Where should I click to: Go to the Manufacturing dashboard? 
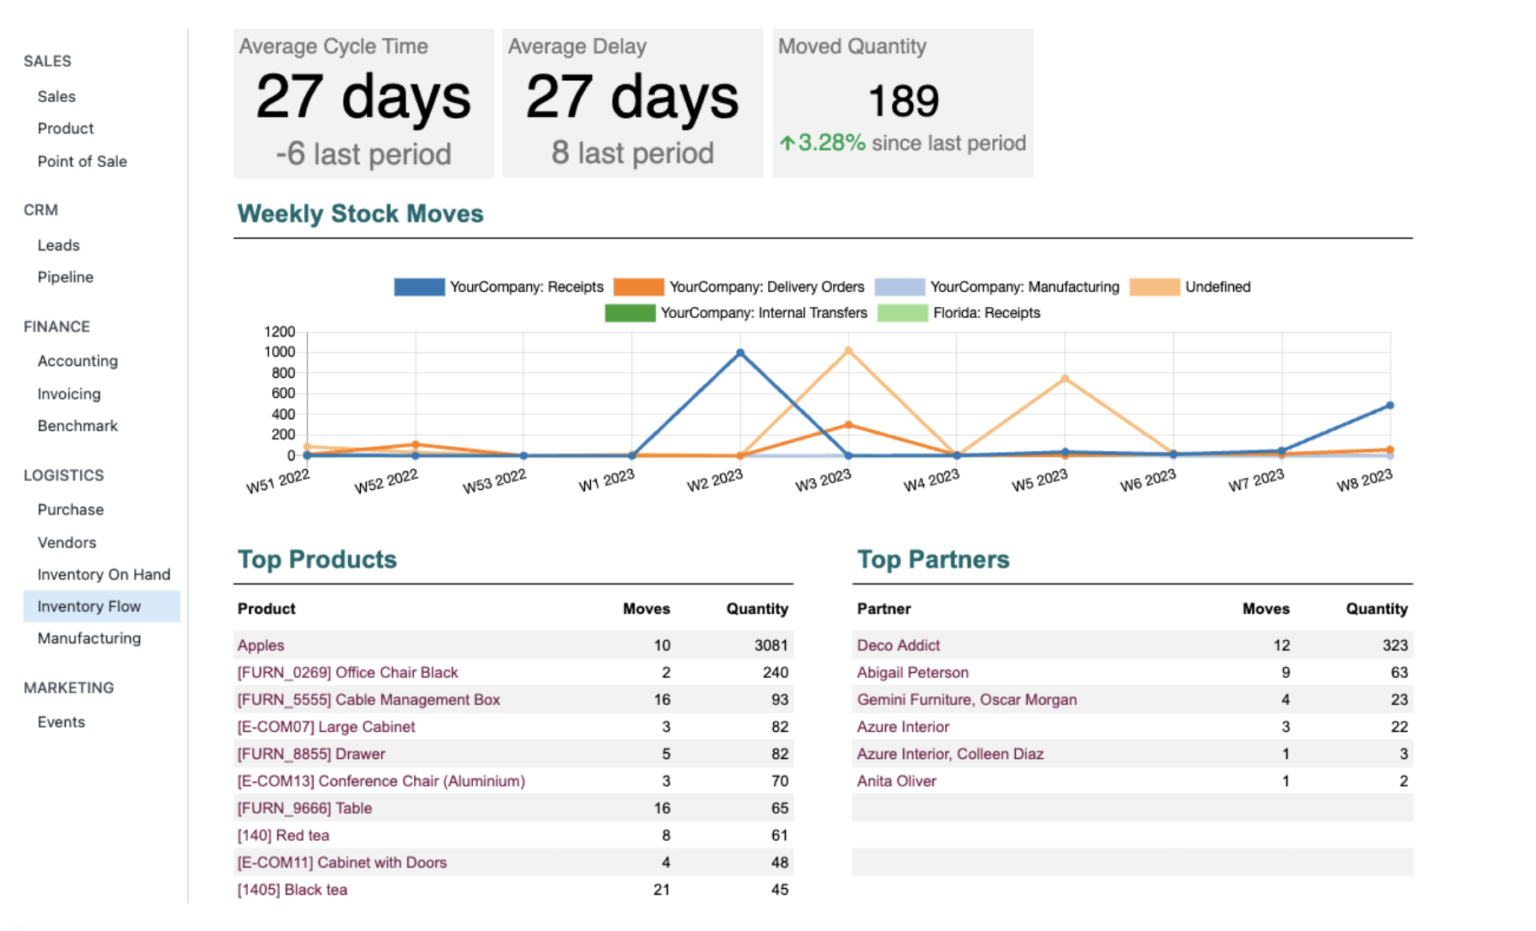coord(89,638)
